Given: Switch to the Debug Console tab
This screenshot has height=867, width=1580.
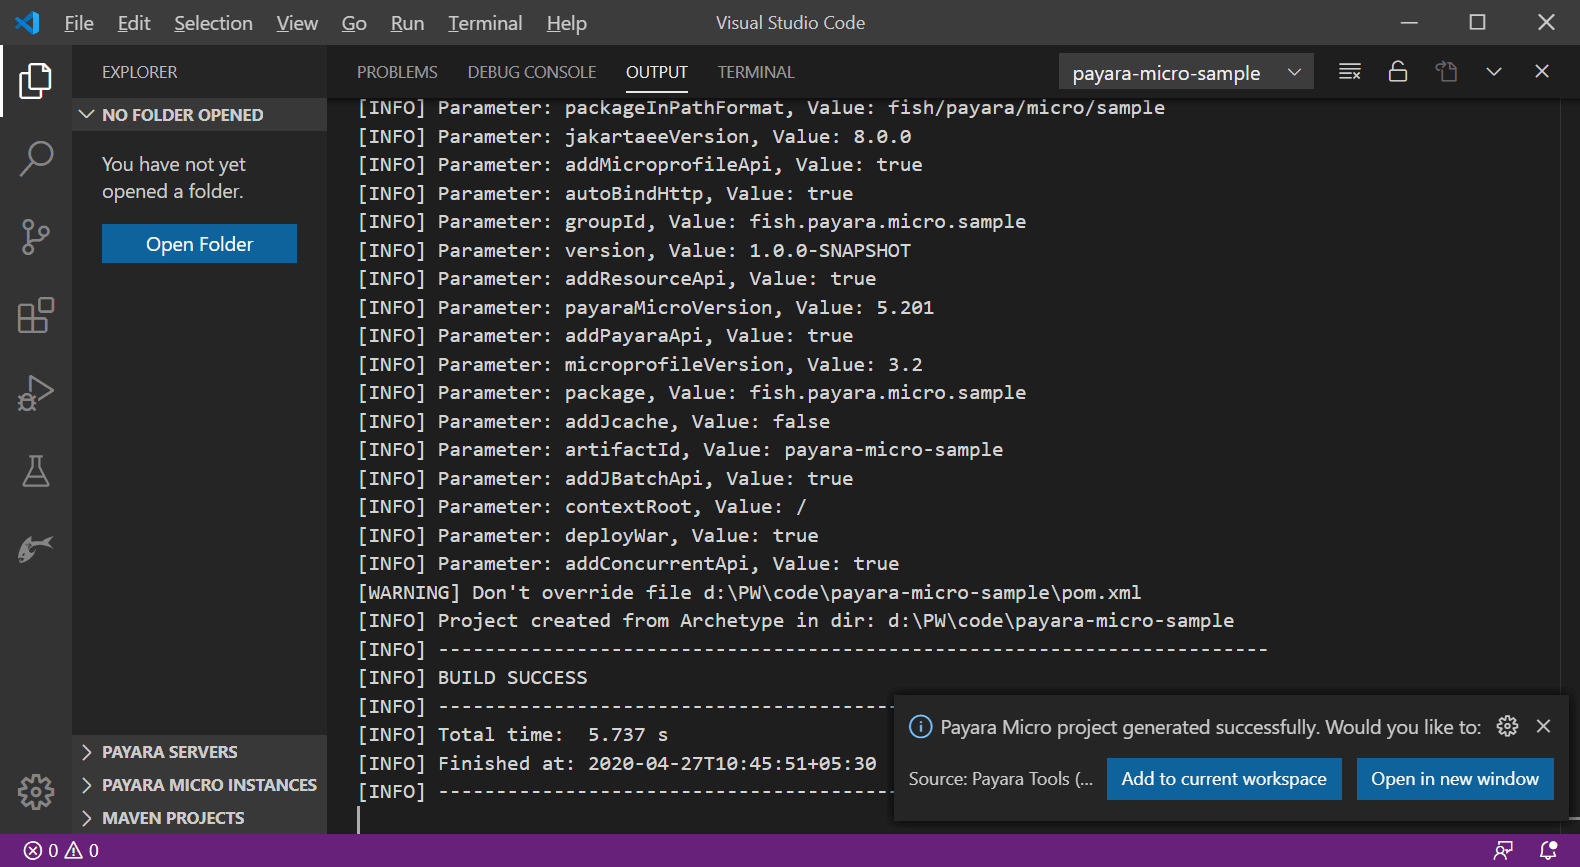Looking at the screenshot, I should tap(532, 72).
